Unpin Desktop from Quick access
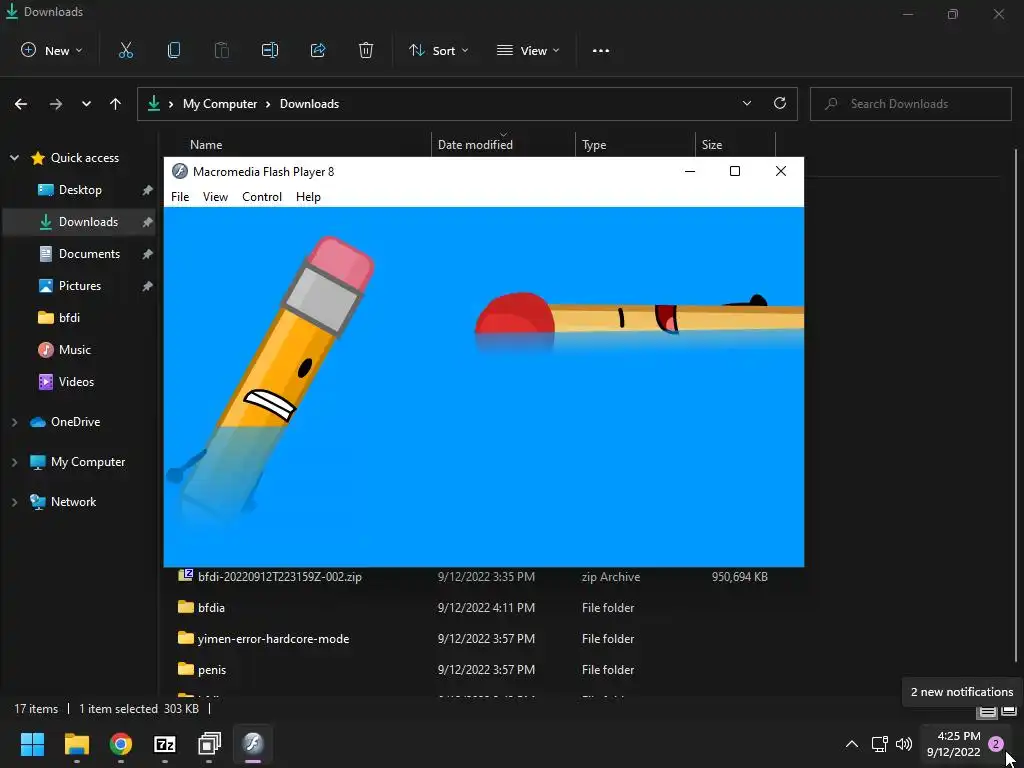 click(x=148, y=190)
